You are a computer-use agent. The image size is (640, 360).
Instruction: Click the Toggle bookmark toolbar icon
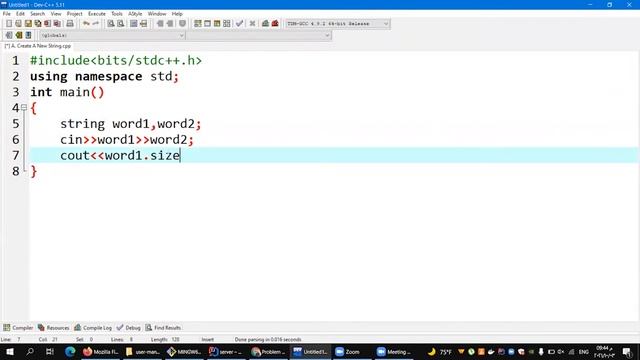182,24
